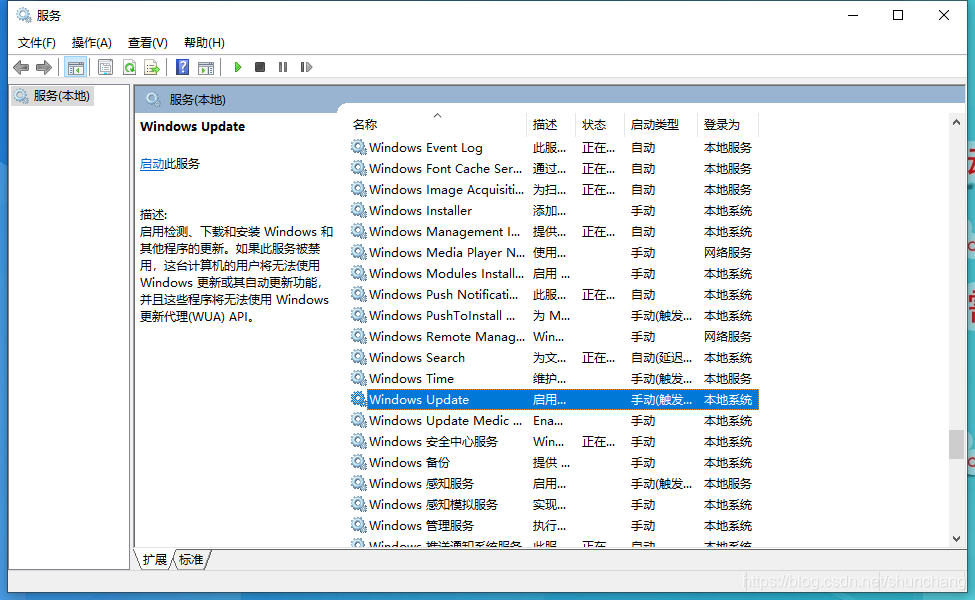975x600 pixels.
Task: Open the 文件(F) menu
Action: coord(37,43)
